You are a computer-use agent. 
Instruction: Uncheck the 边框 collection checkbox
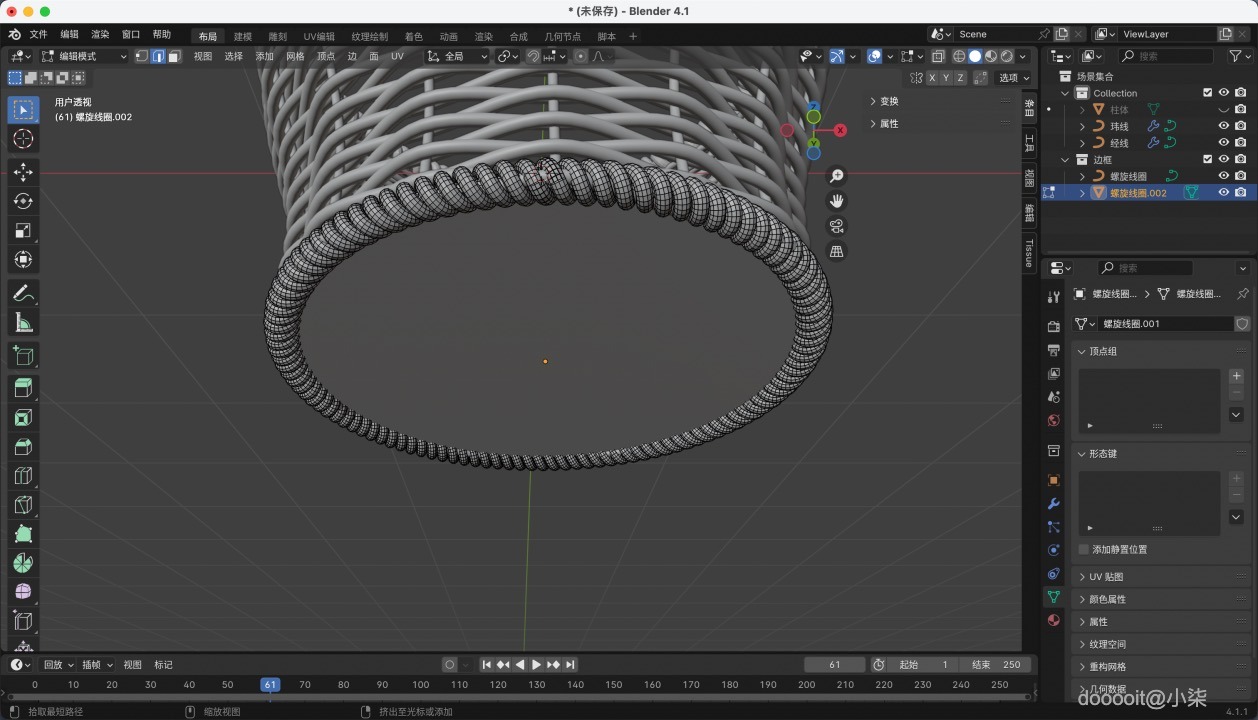tap(1207, 159)
